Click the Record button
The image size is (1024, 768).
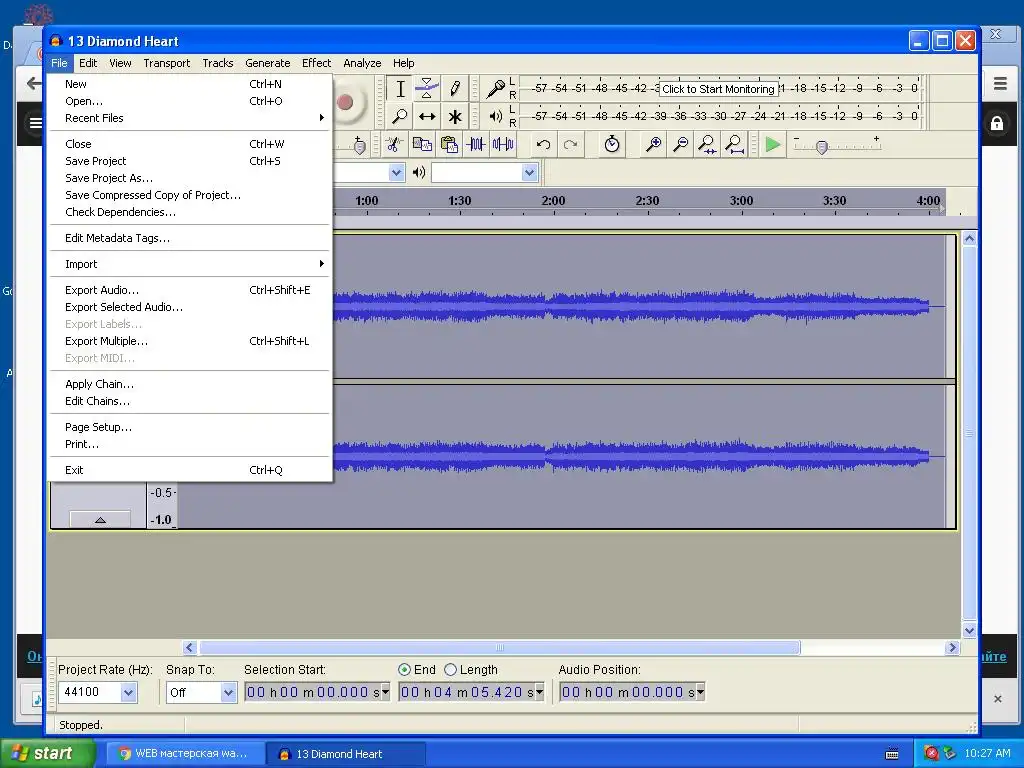[347, 103]
